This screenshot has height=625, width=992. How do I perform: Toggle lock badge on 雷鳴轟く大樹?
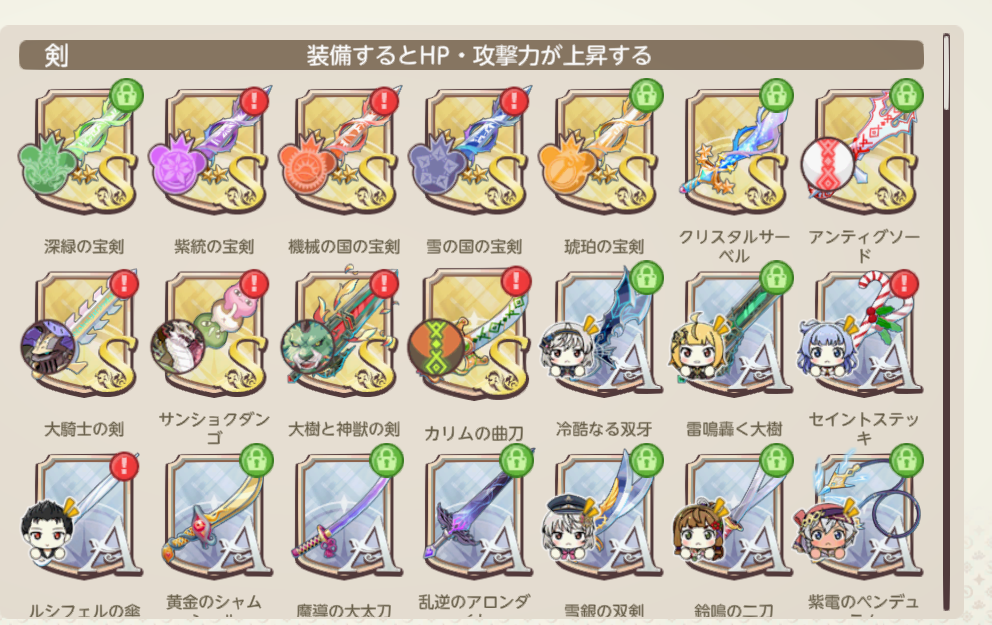[776, 278]
